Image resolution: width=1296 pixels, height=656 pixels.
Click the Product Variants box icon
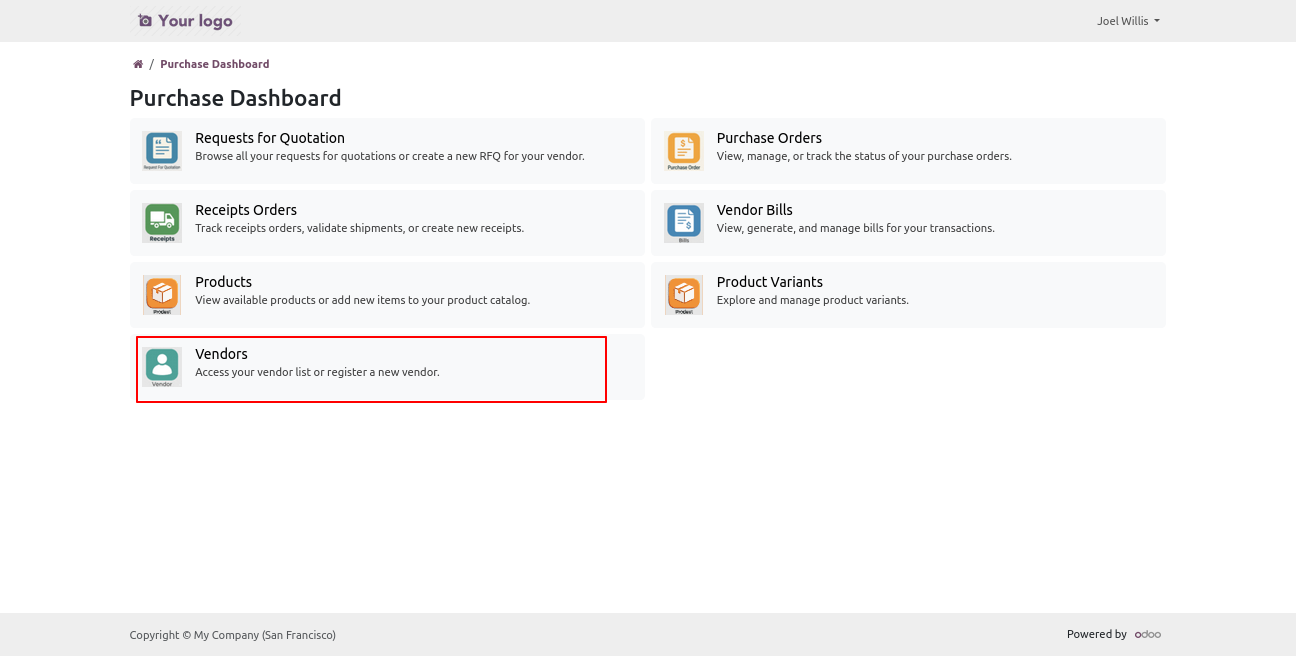pos(684,295)
